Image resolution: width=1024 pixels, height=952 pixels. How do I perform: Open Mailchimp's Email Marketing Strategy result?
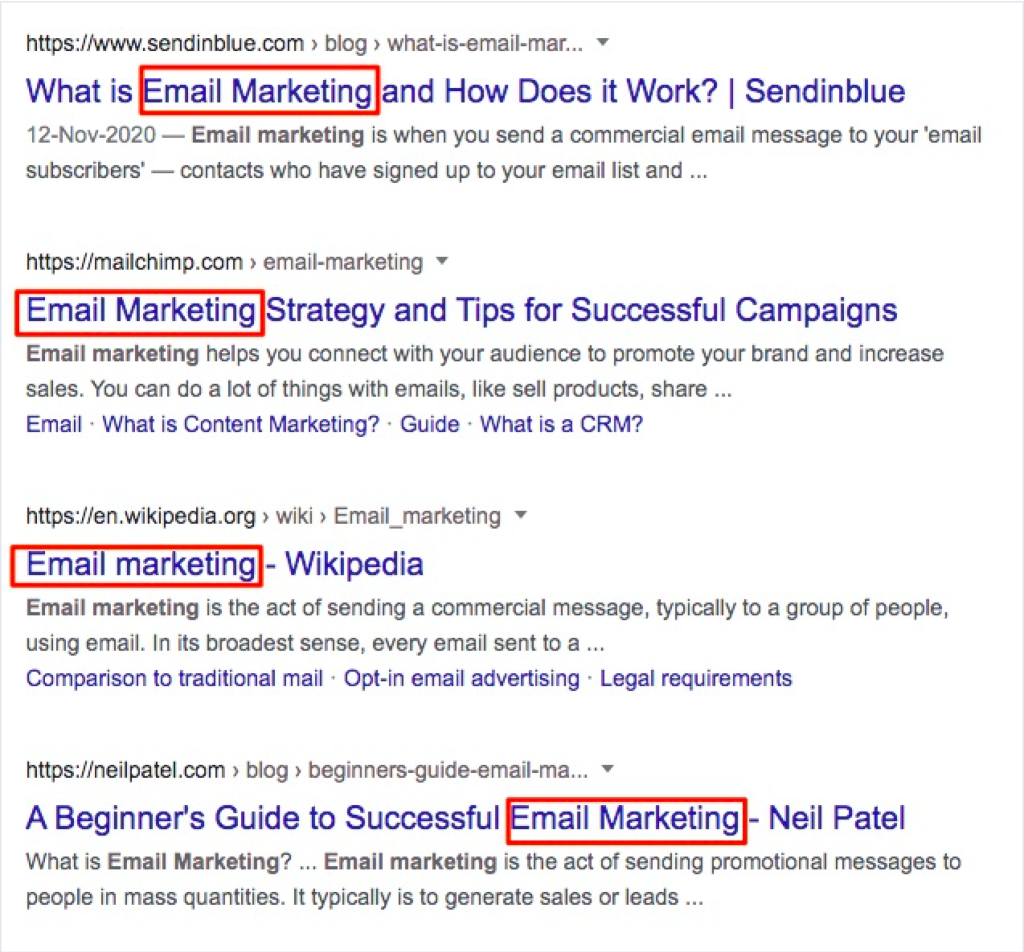click(461, 310)
